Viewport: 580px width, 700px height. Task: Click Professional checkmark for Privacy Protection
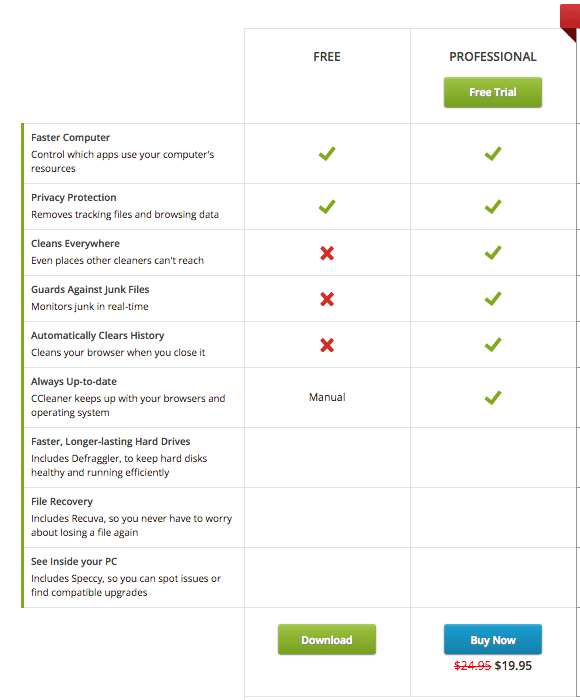pyautogui.click(x=493, y=207)
